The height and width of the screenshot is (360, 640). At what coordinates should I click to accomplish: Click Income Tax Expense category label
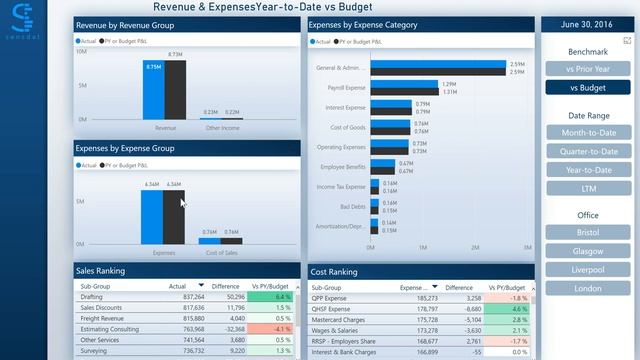click(341, 187)
